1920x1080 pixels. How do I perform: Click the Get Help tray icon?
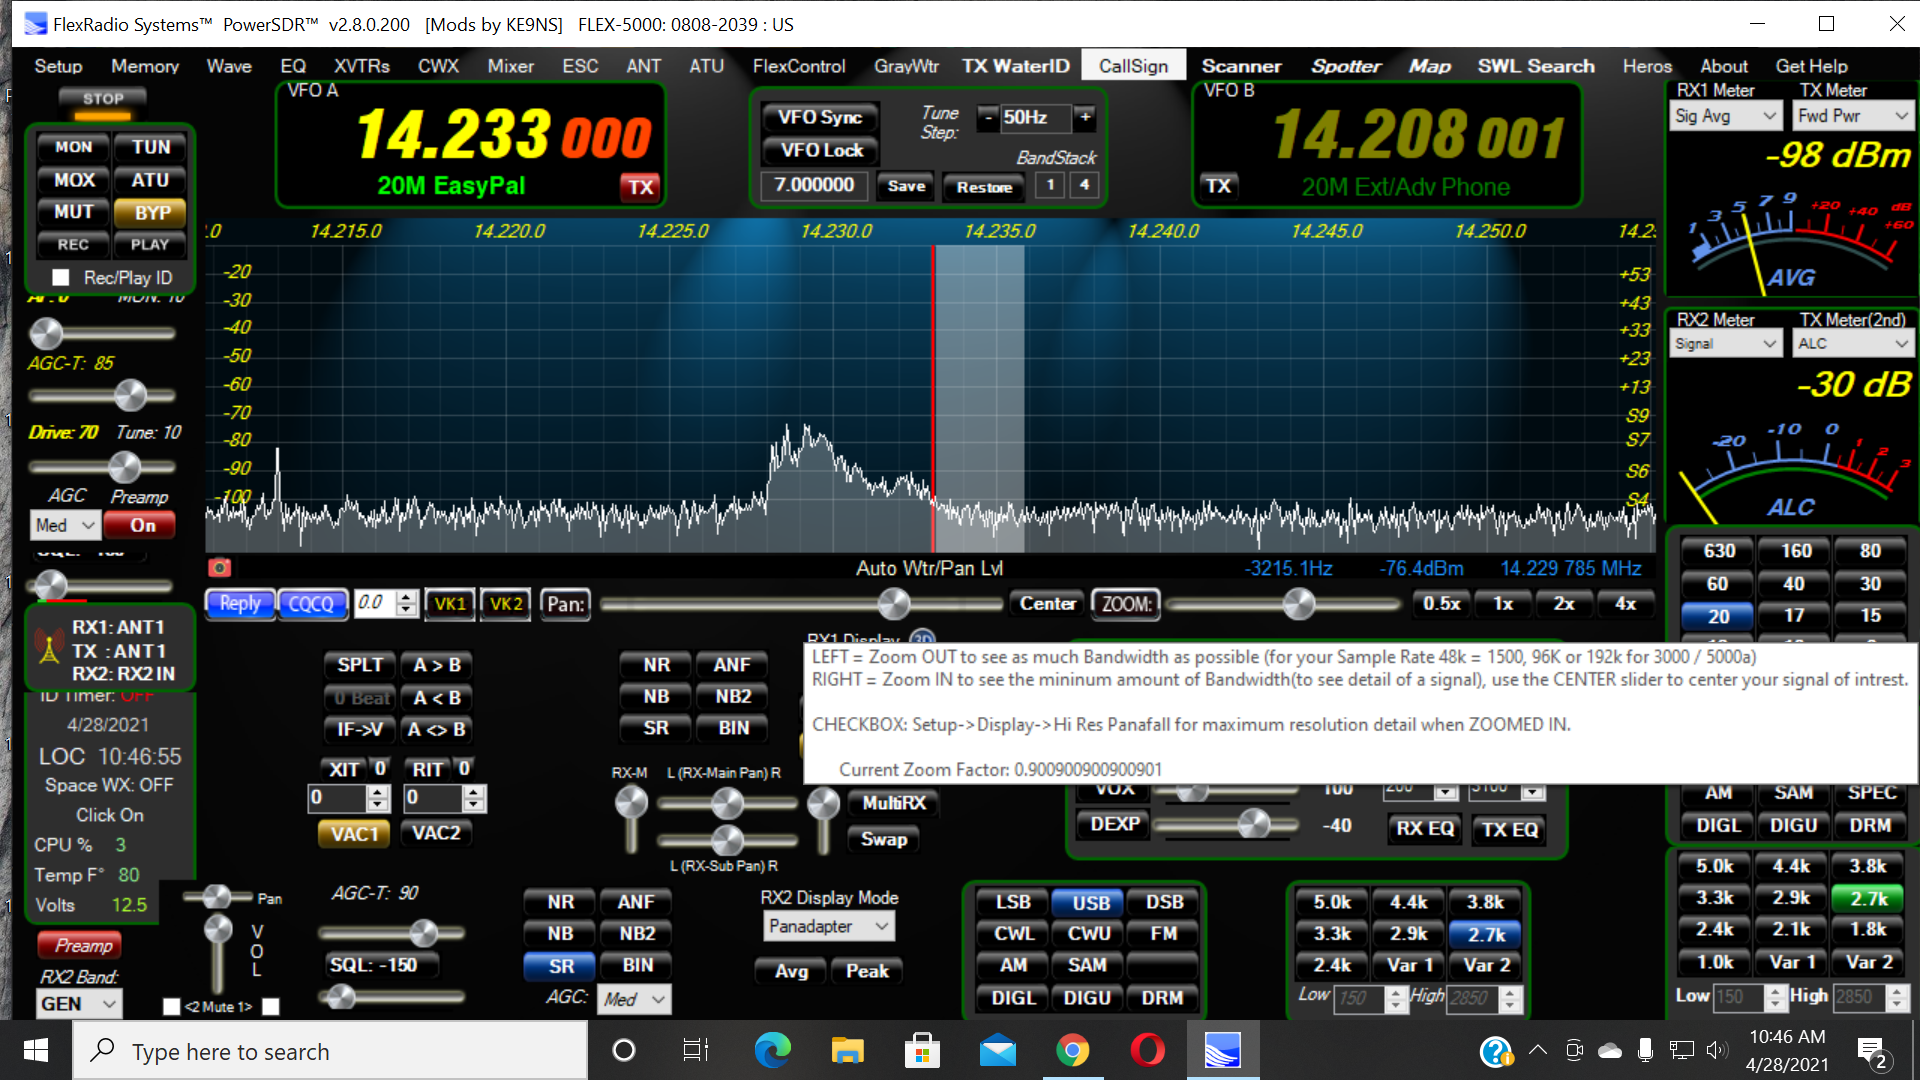tap(1495, 1051)
